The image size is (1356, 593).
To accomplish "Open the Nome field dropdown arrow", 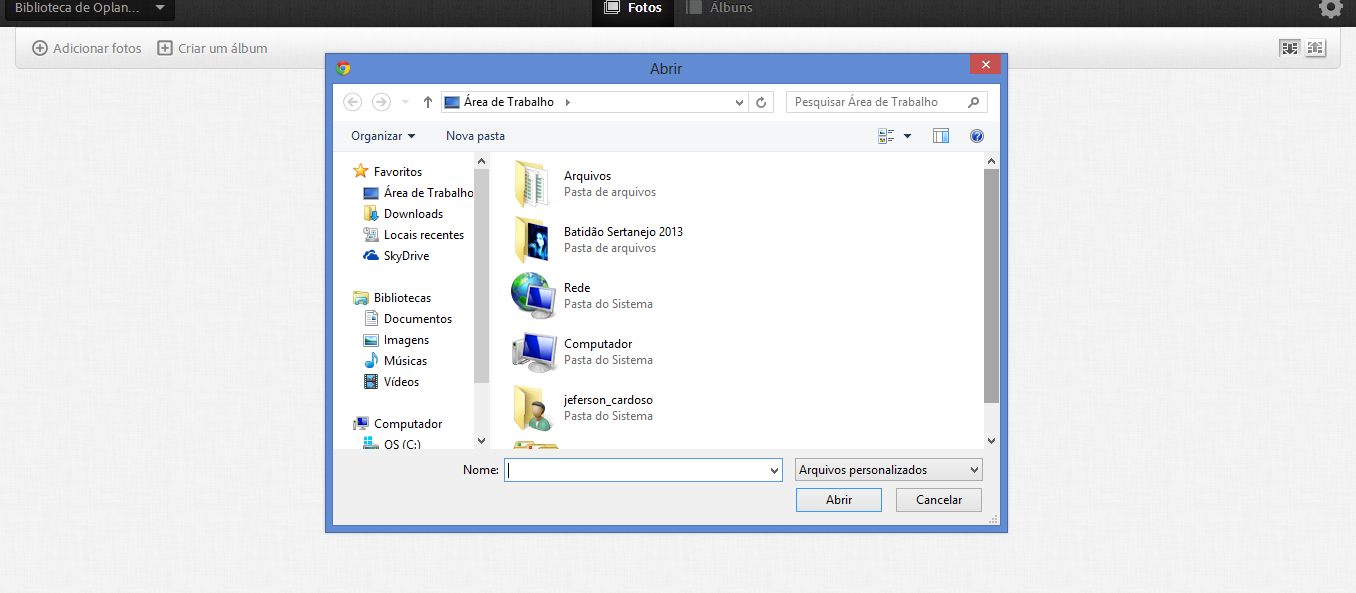I will [774, 470].
